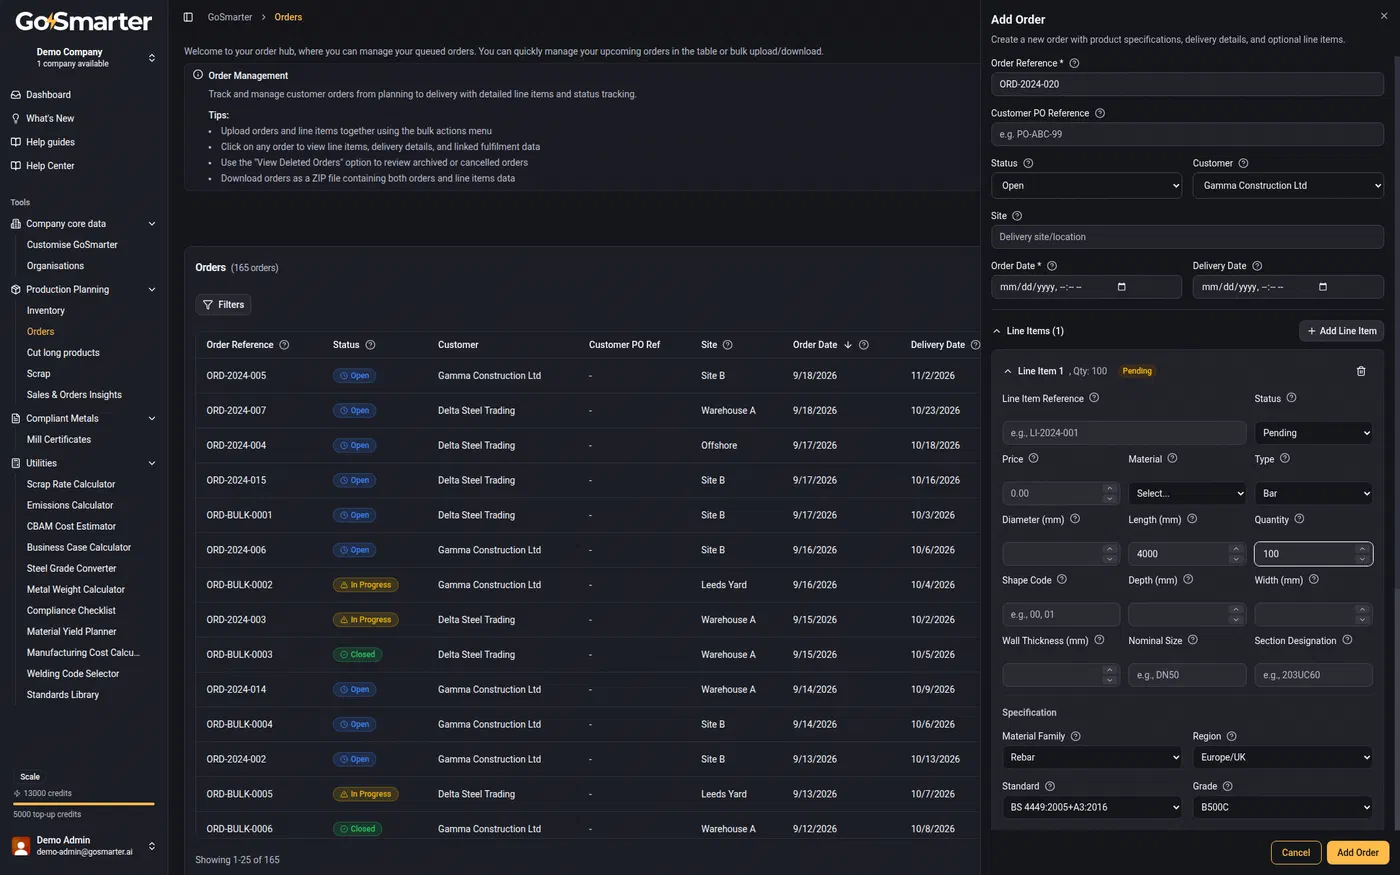Cancel the new order
Image resolution: width=1400 pixels, height=875 pixels.
(1295, 853)
